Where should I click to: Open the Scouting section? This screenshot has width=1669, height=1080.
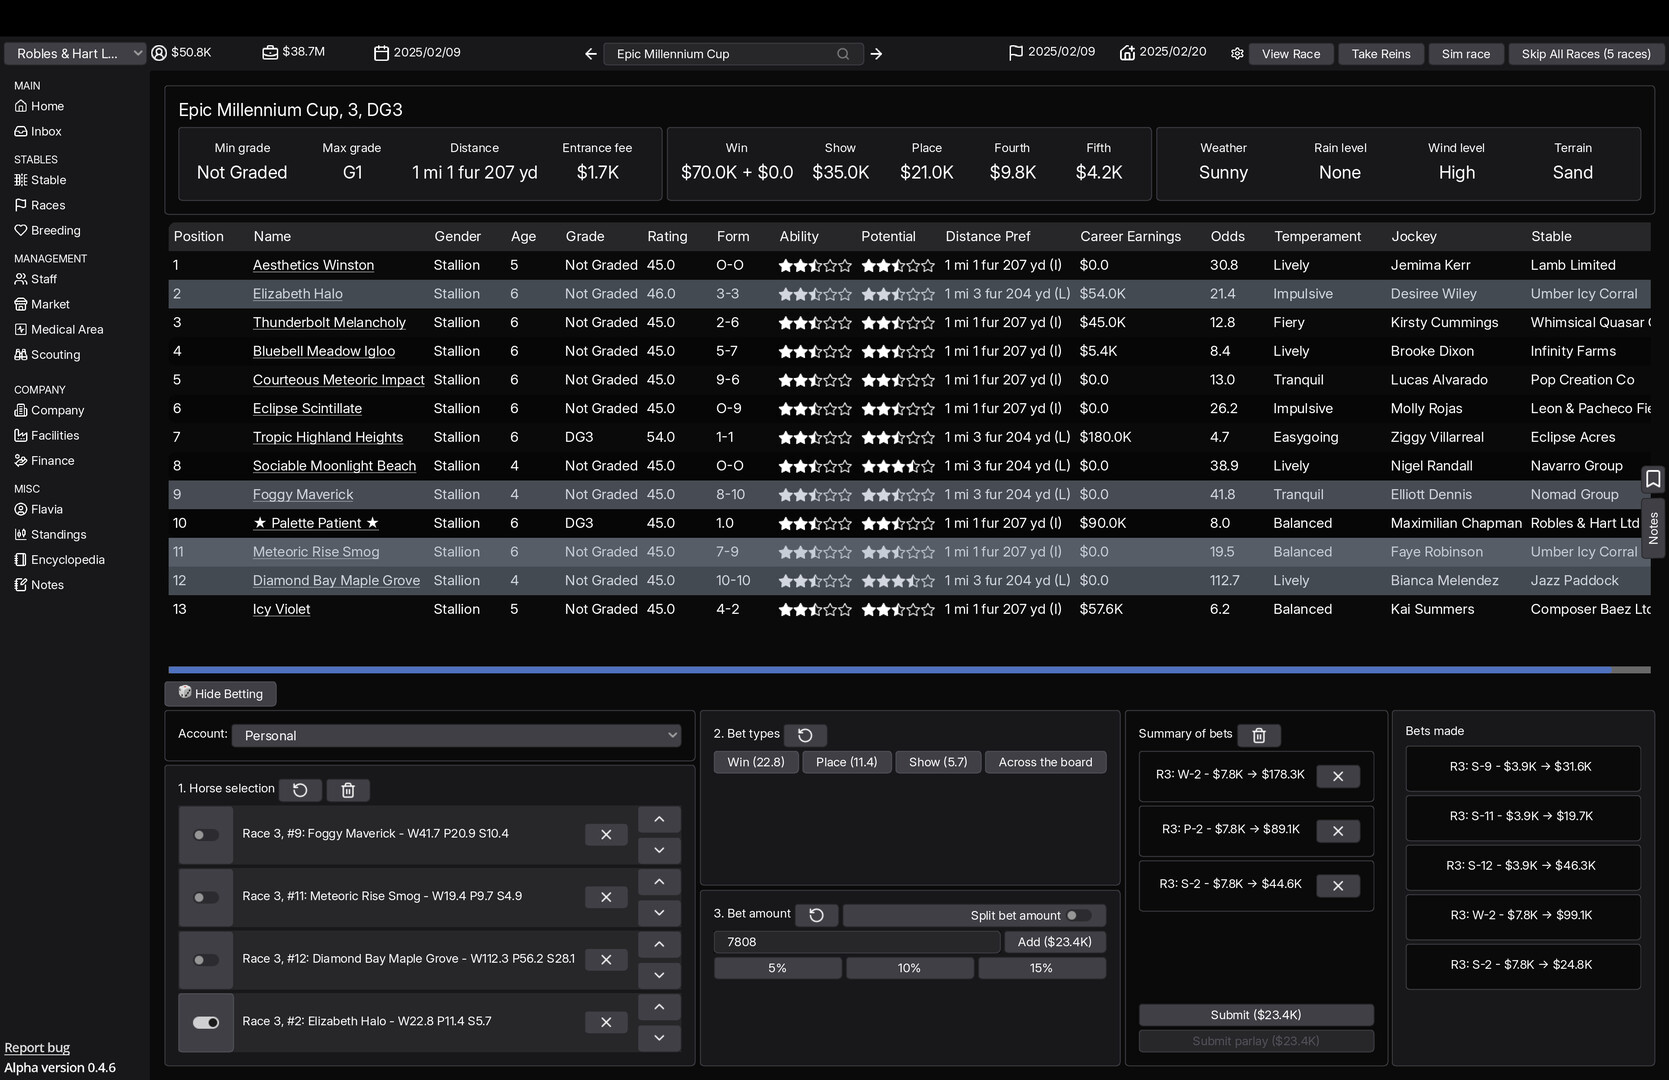[55, 354]
